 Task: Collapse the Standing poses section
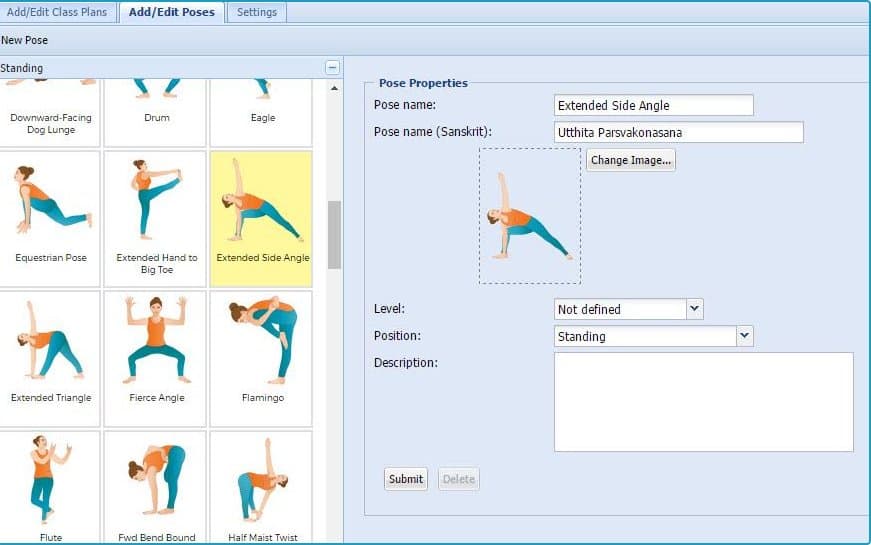coord(332,68)
